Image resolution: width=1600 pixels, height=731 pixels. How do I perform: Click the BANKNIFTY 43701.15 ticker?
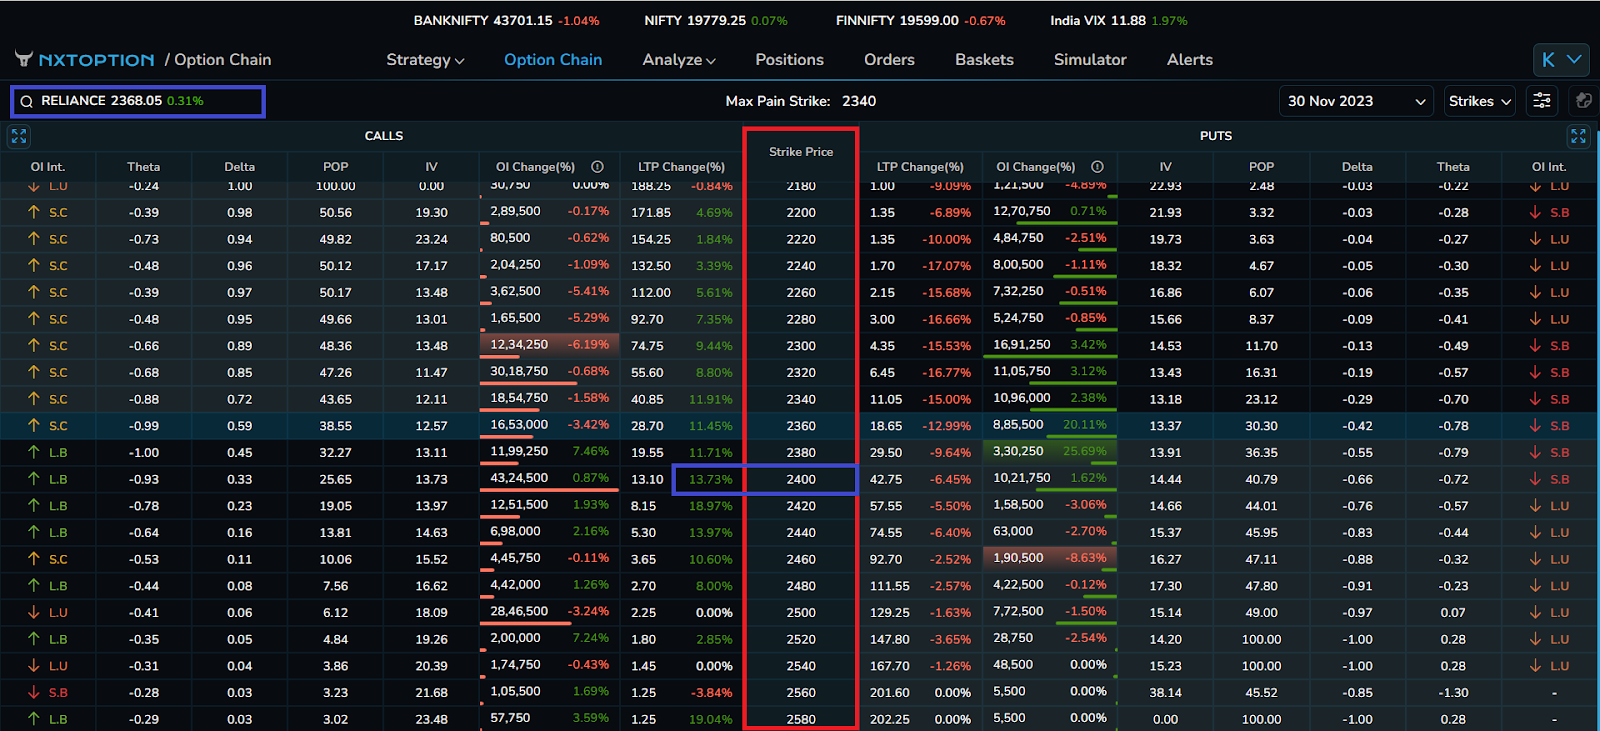click(506, 20)
